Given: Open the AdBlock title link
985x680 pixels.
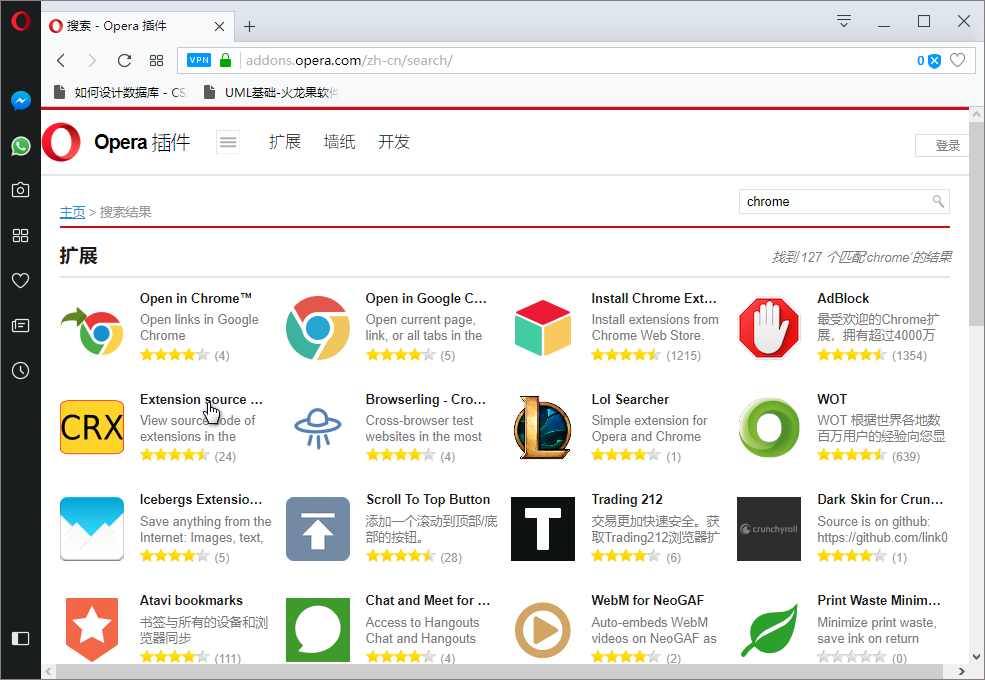Looking at the screenshot, I should click(843, 298).
